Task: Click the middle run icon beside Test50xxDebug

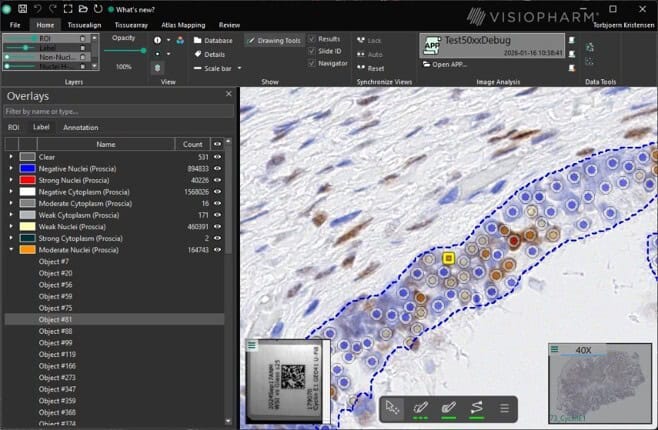Action: pos(571,54)
